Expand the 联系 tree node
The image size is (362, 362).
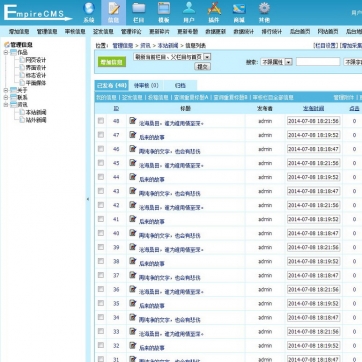point(6,97)
